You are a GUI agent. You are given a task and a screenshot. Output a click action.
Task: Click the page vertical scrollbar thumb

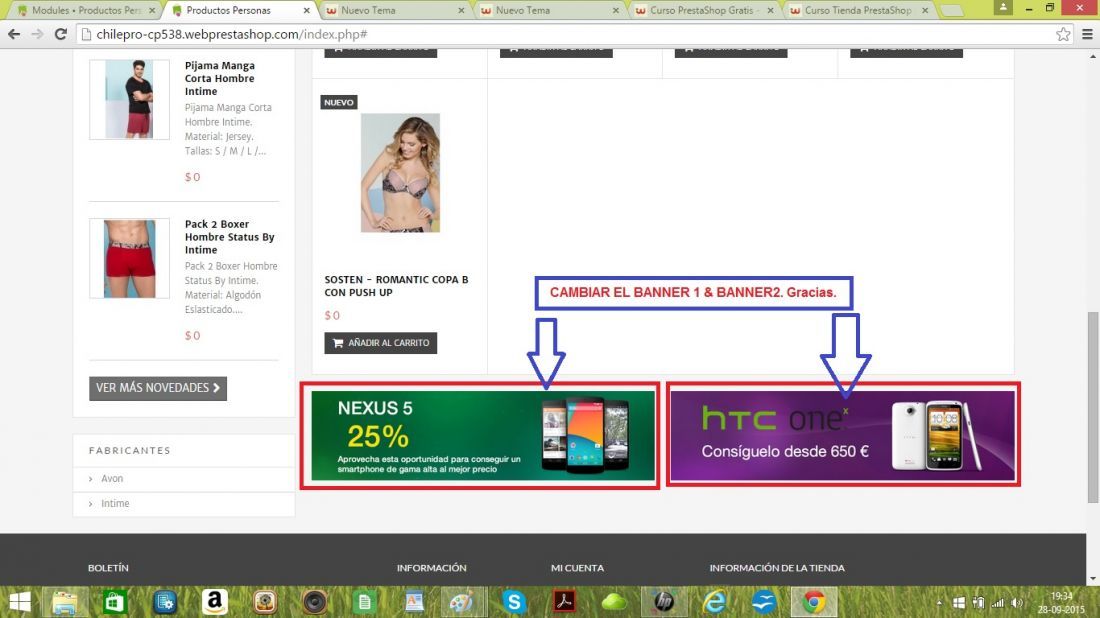point(1093,407)
